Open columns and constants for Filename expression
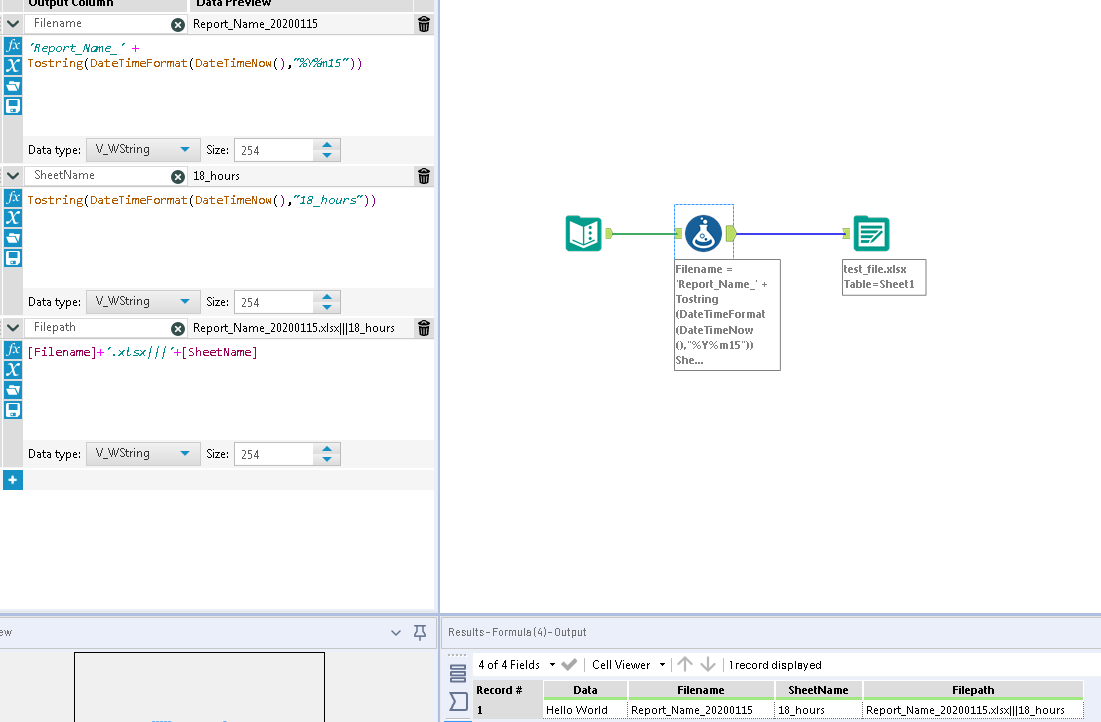1101x722 pixels. (13, 66)
